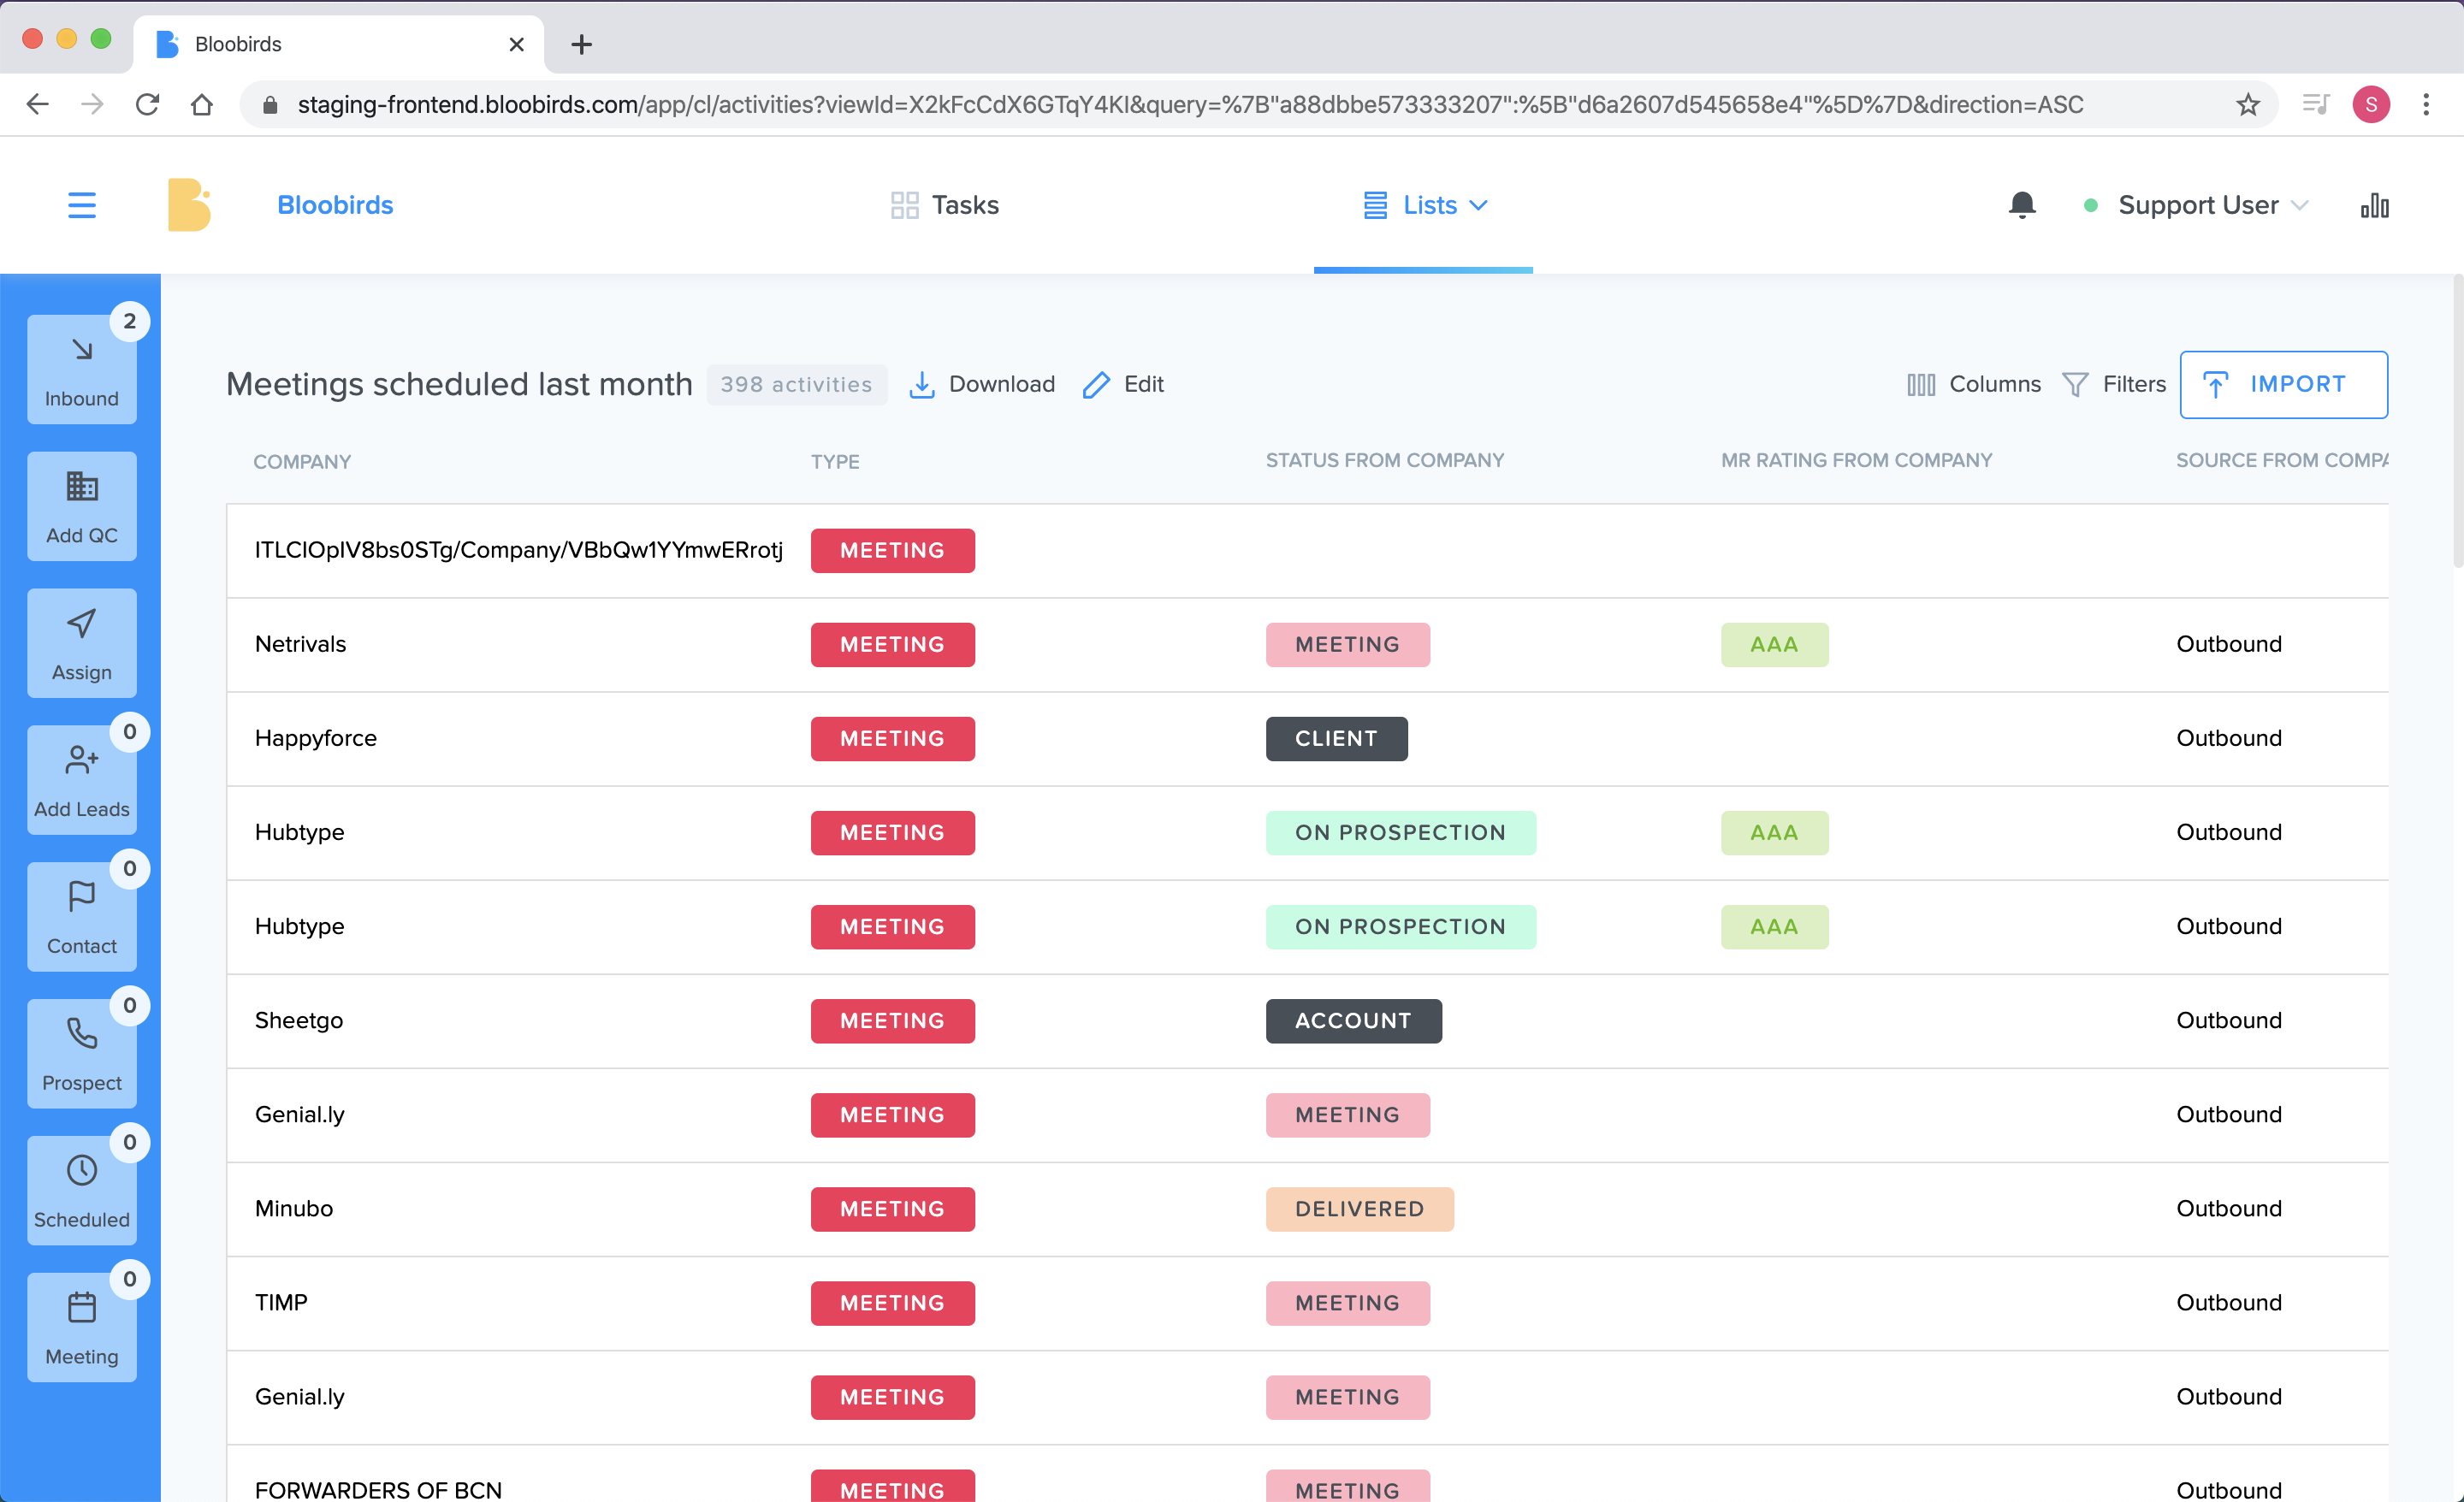Close the Bloobirds browser tab
This screenshot has width=2464, height=1502.
click(x=516, y=44)
